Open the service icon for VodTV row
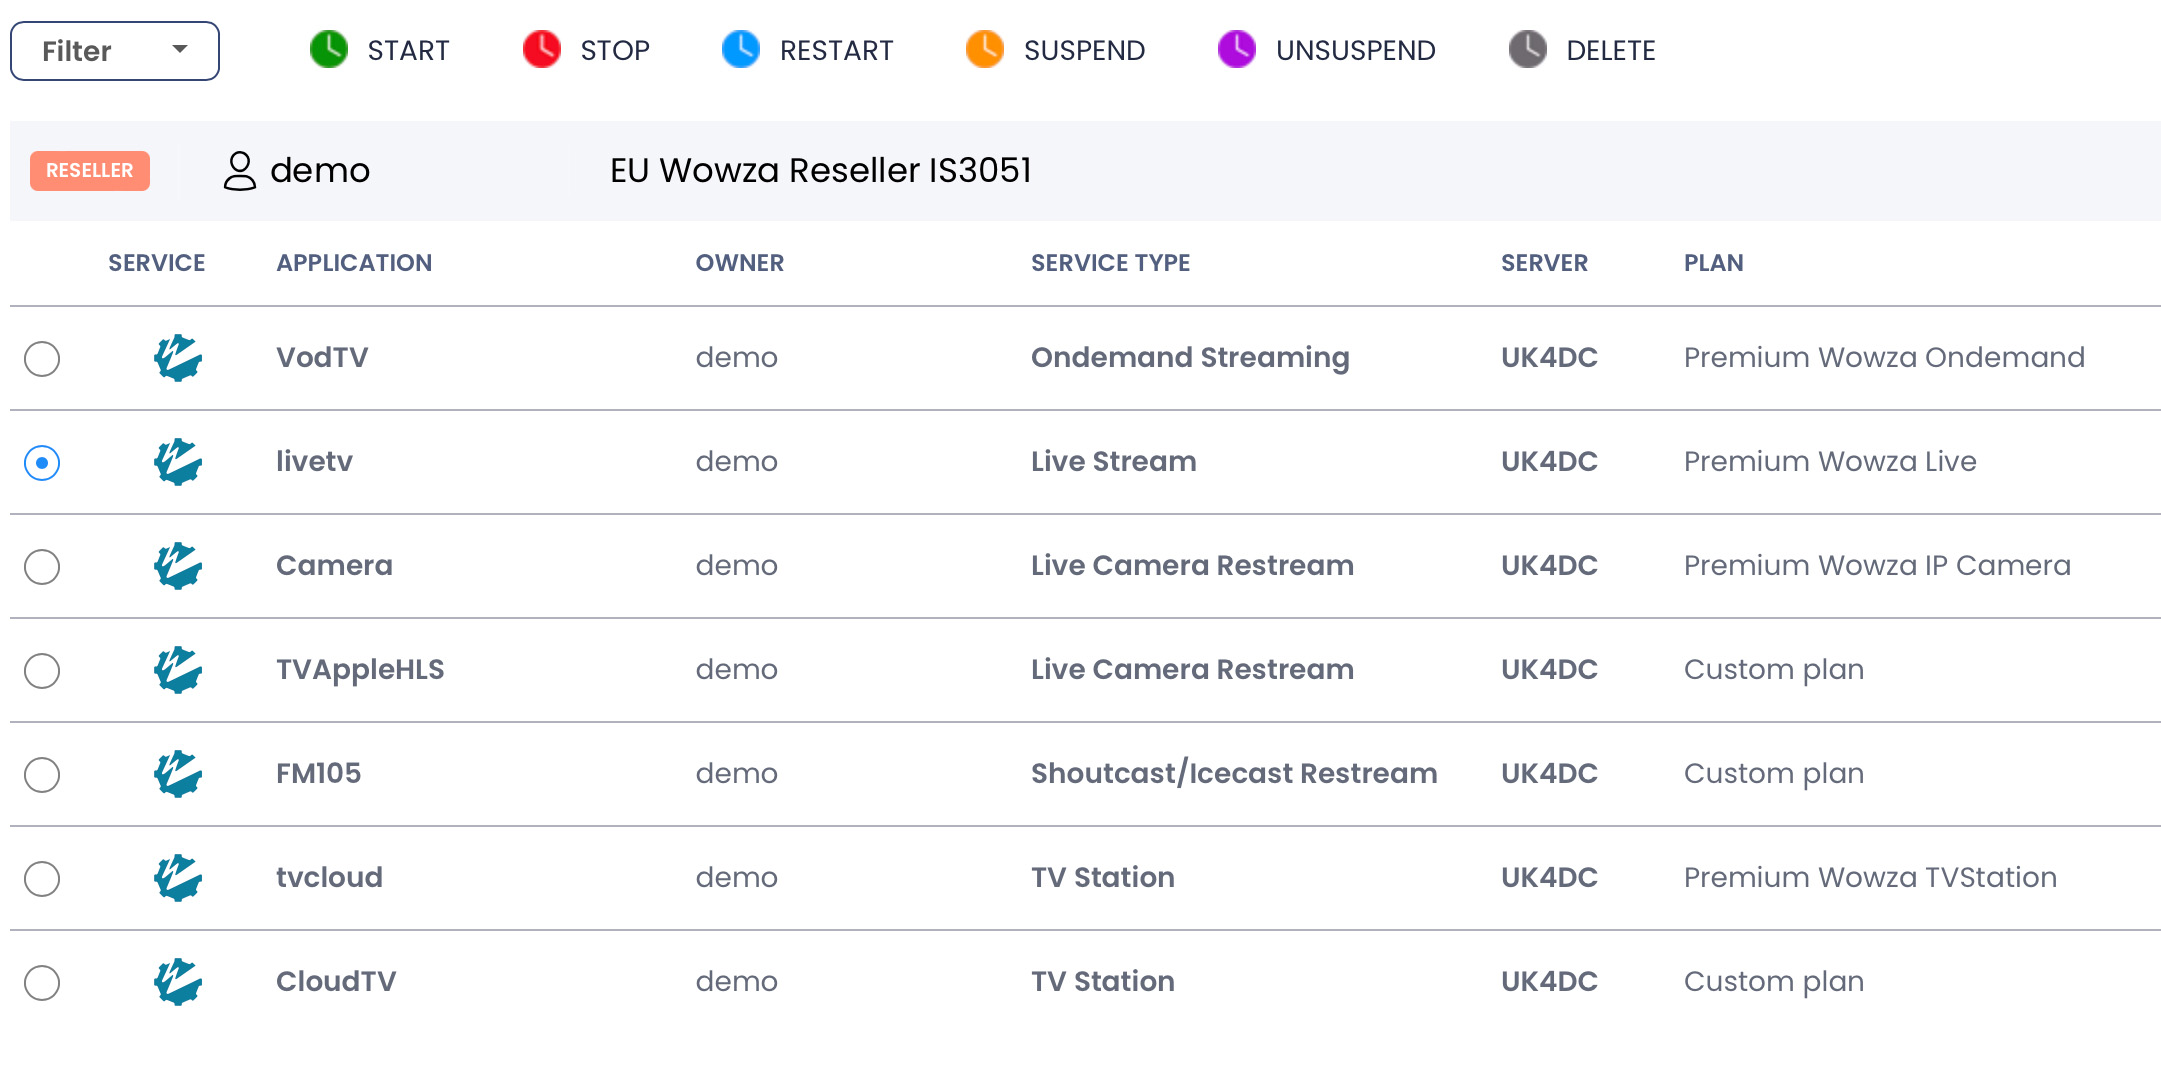The height and width of the screenshot is (1077, 2161). 177,358
